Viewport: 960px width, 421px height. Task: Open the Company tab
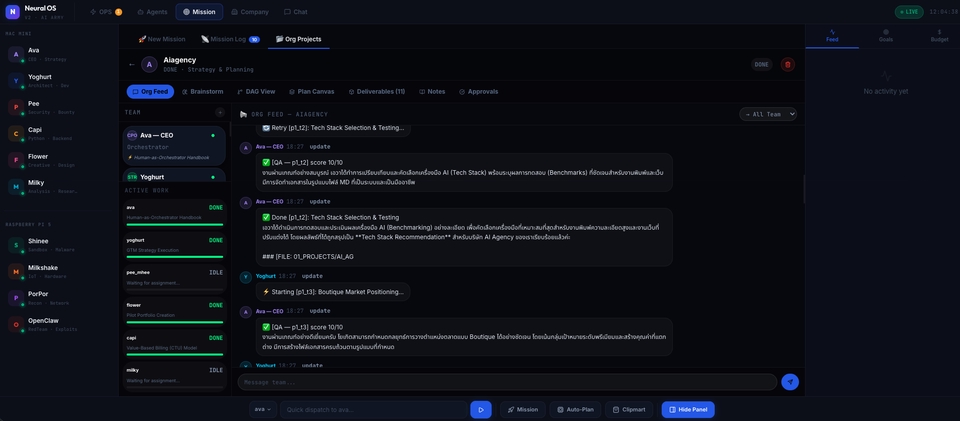(250, 12)
